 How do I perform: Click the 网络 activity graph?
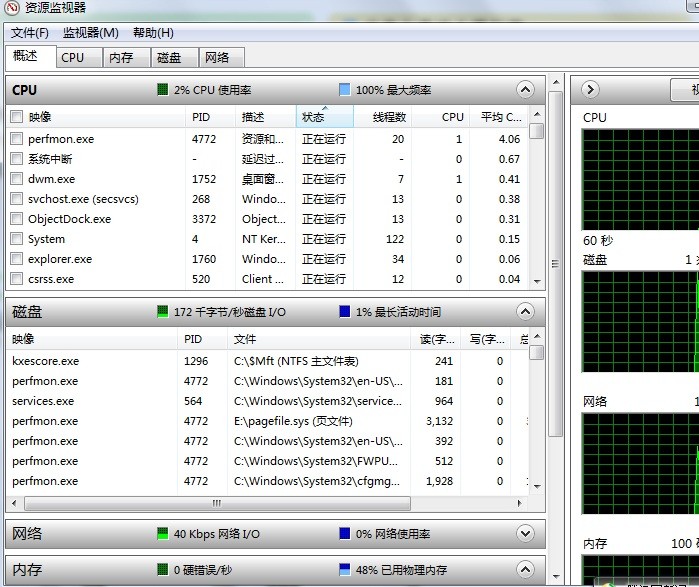(x=641, y=464)
